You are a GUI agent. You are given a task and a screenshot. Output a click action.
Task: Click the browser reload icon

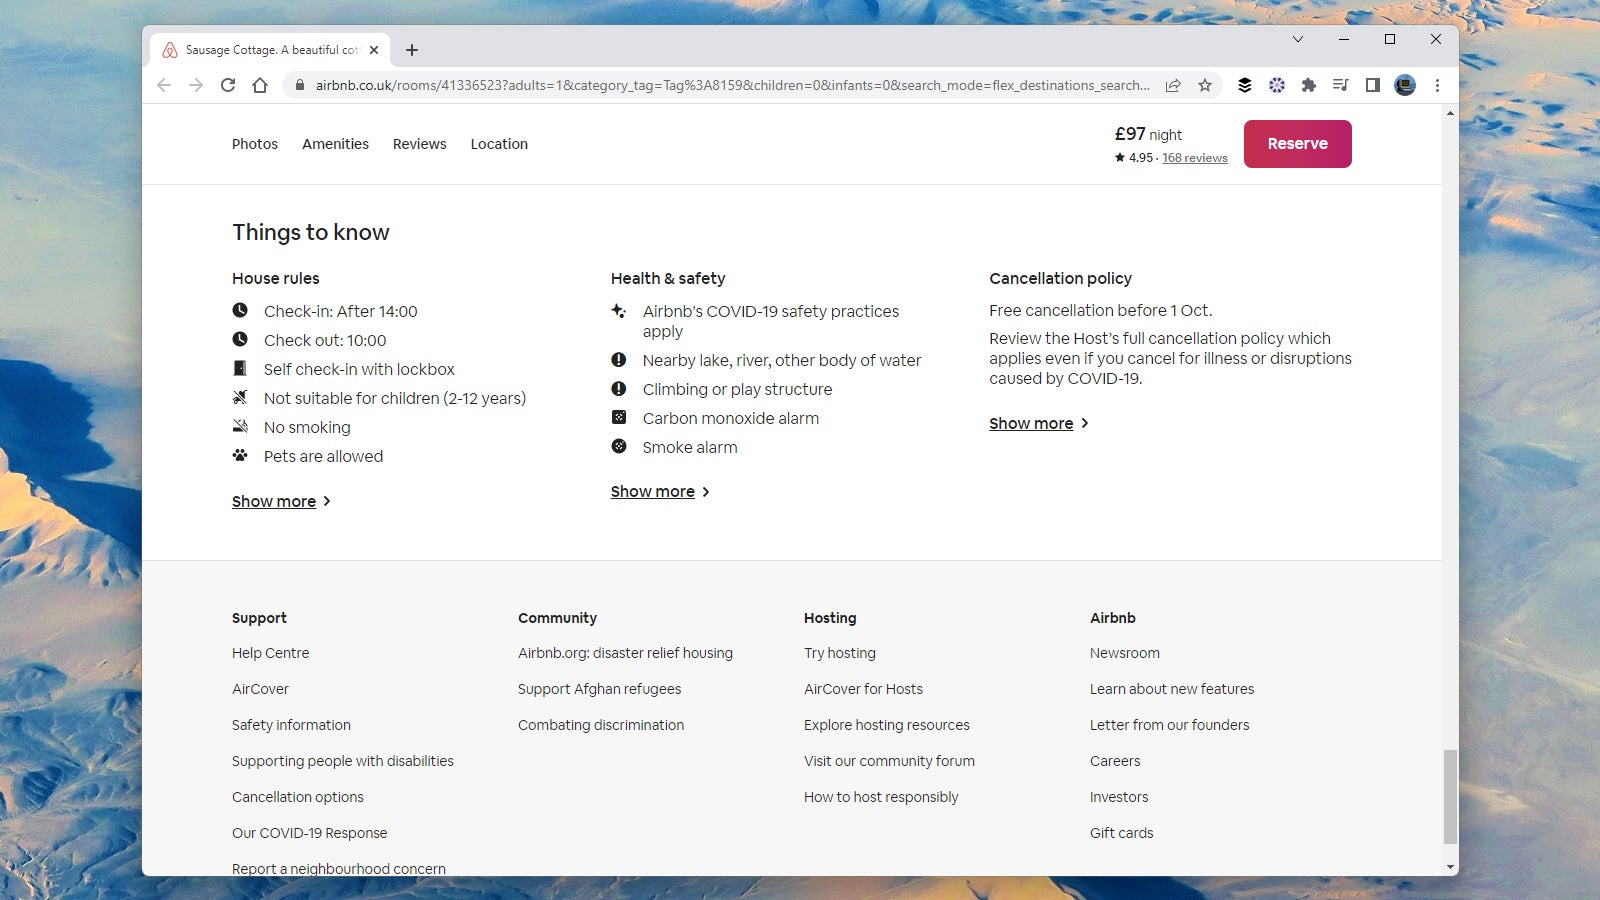(x=228, y=85)
